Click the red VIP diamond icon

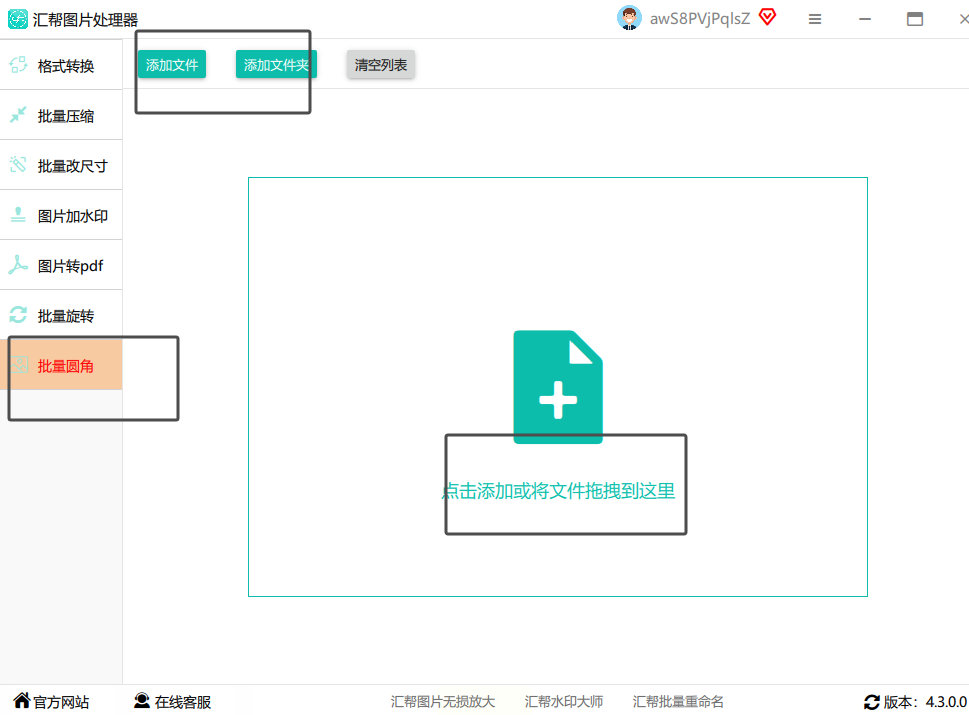768,17
